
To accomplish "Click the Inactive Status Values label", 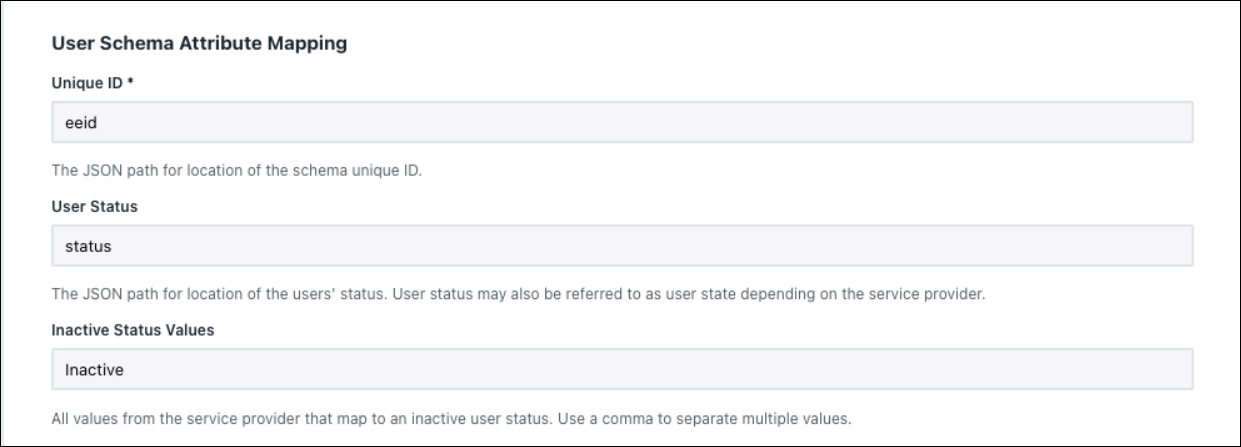I will [x=117, y=329].
